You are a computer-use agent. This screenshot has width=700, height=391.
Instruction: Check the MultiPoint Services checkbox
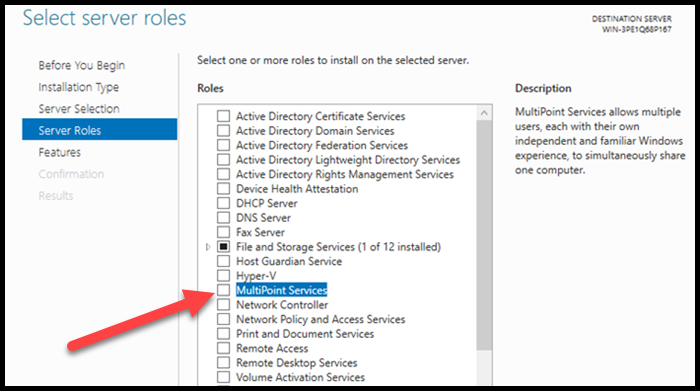(223, 290)
